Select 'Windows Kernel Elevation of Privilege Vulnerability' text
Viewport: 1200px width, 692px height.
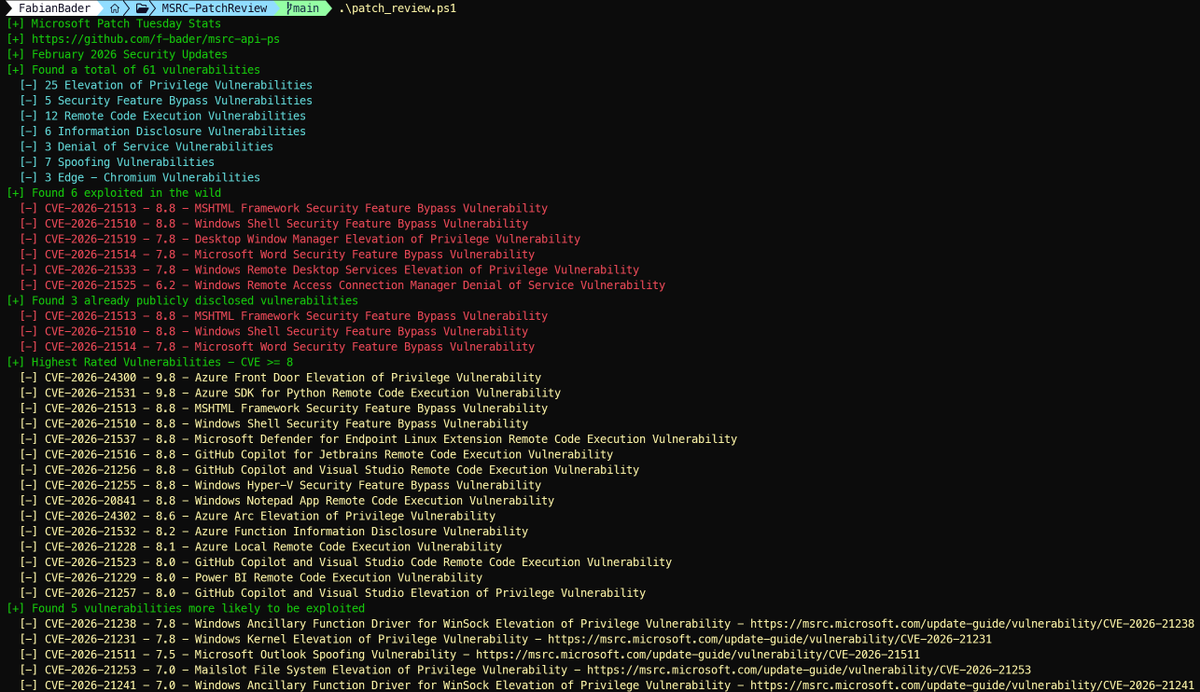coord(361,638)
